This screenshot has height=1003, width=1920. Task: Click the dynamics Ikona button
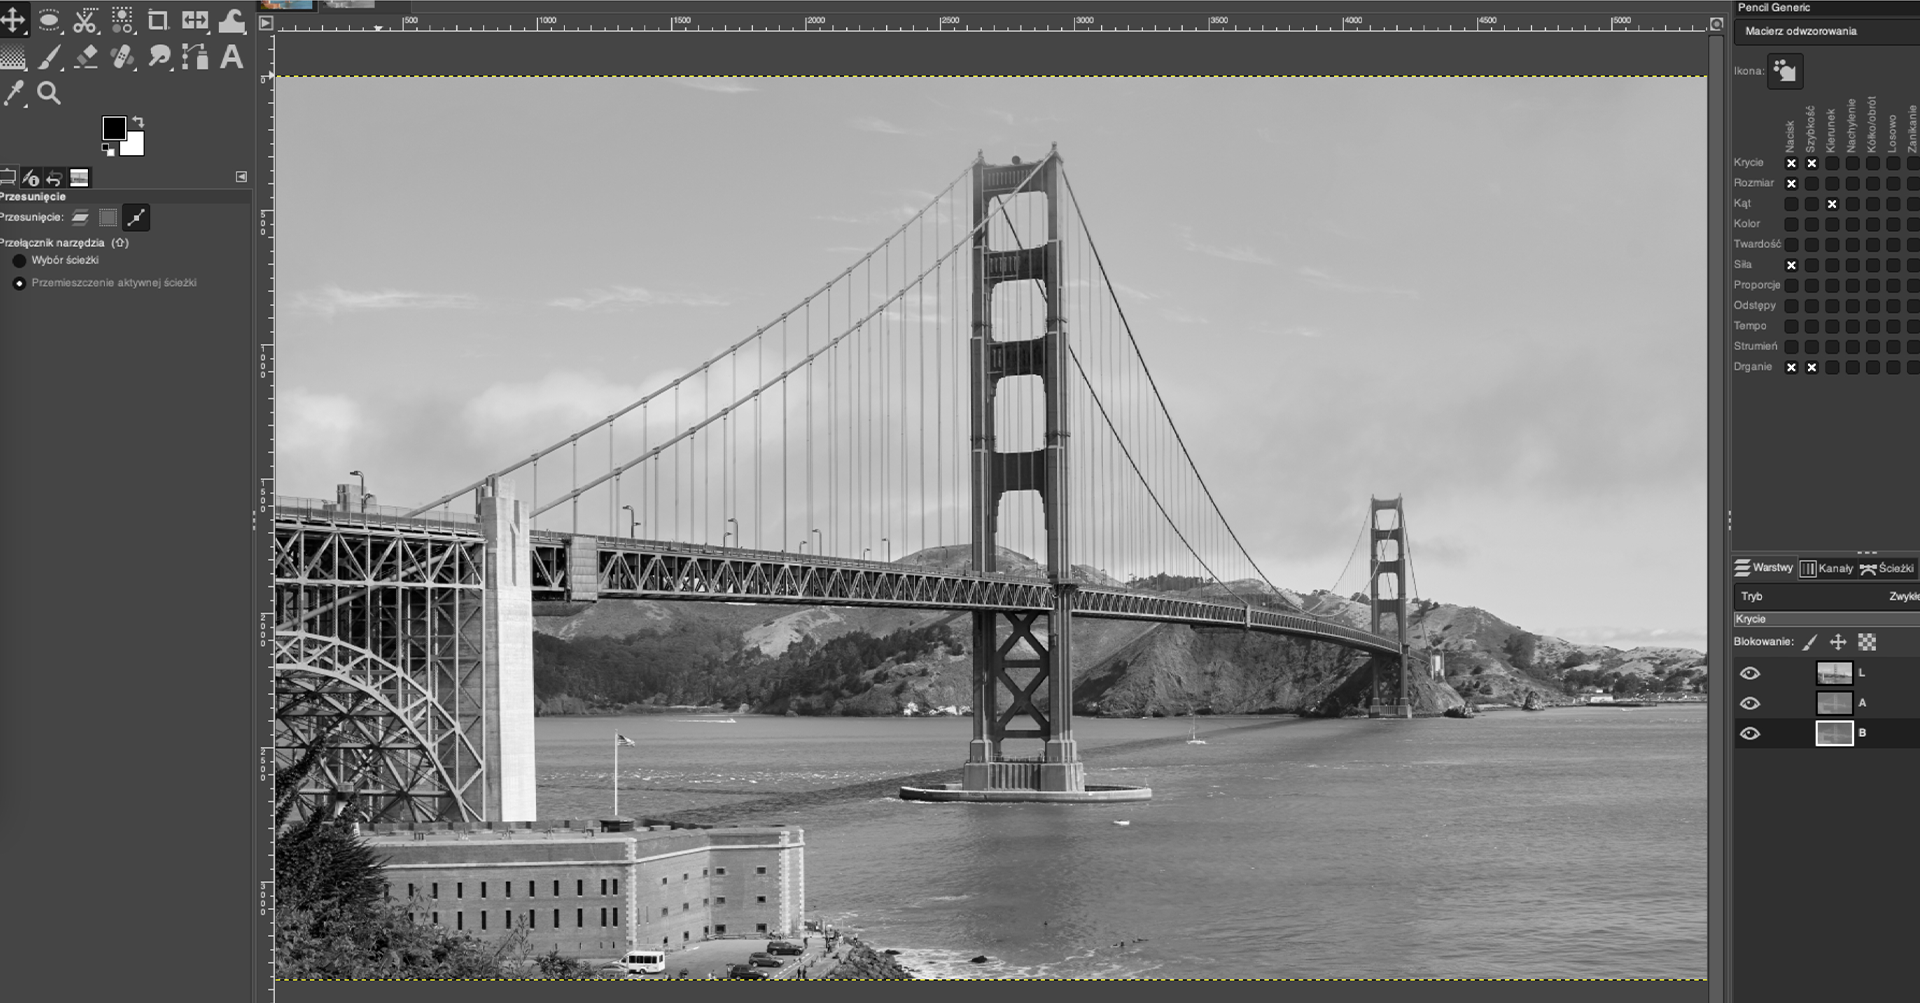click(x=1785, y=71)
